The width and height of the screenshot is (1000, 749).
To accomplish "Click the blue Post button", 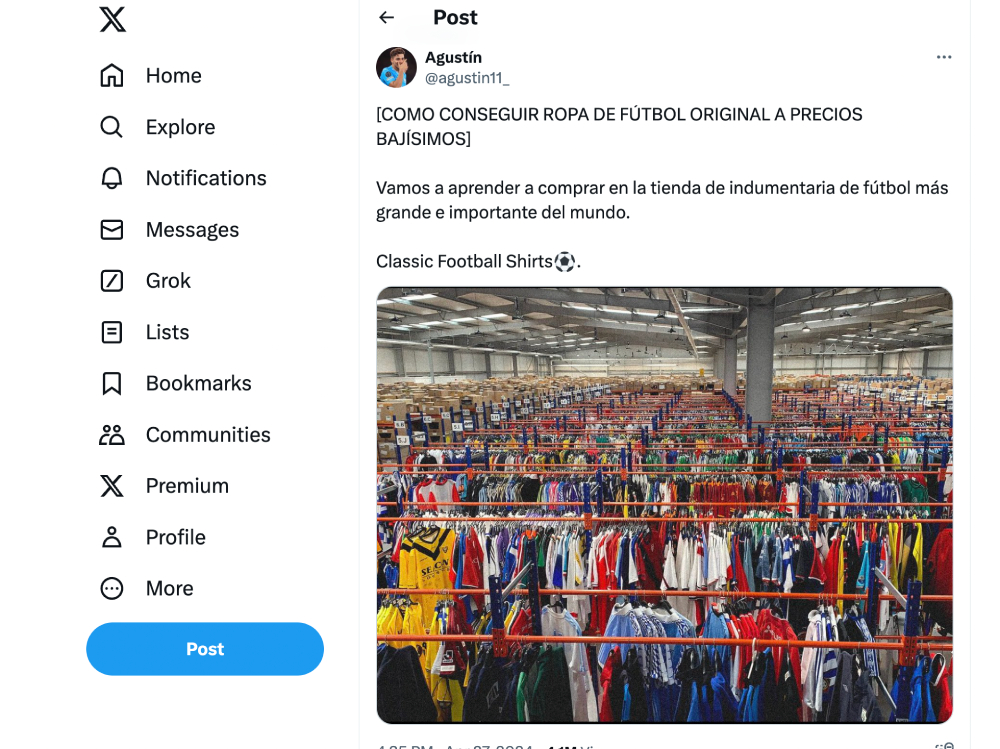I will pos(205,649).
